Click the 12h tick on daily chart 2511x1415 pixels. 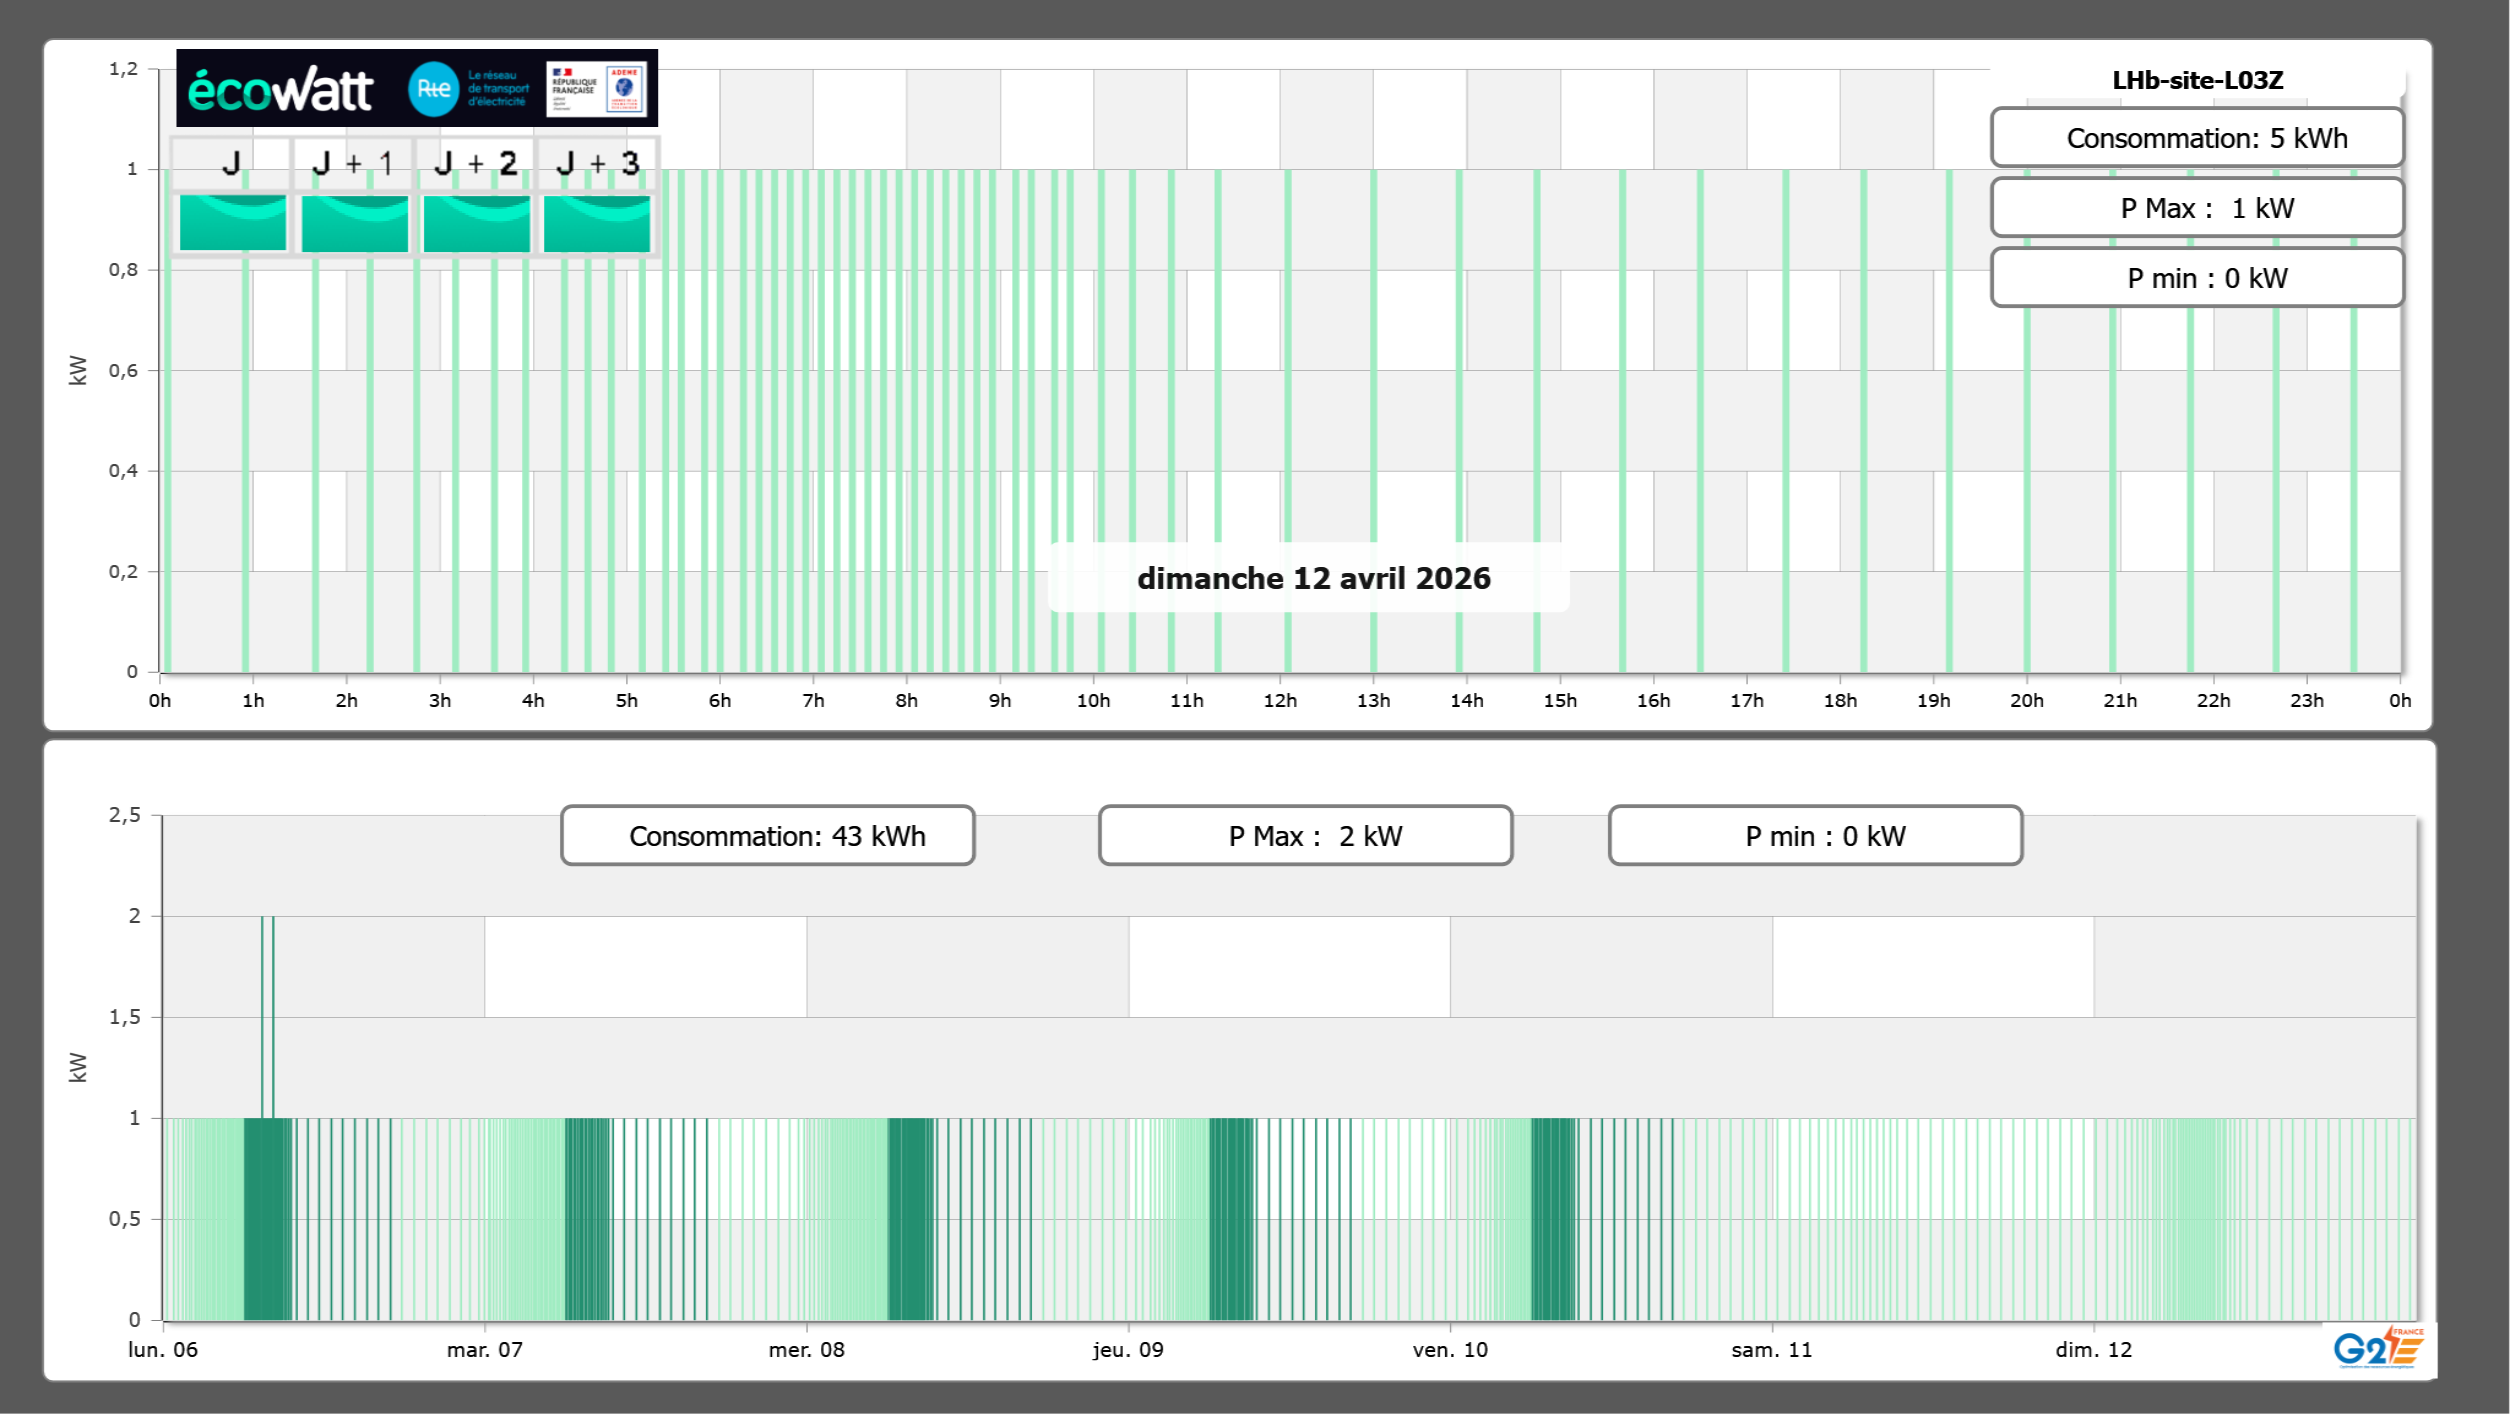click(x=1279, y=701)
